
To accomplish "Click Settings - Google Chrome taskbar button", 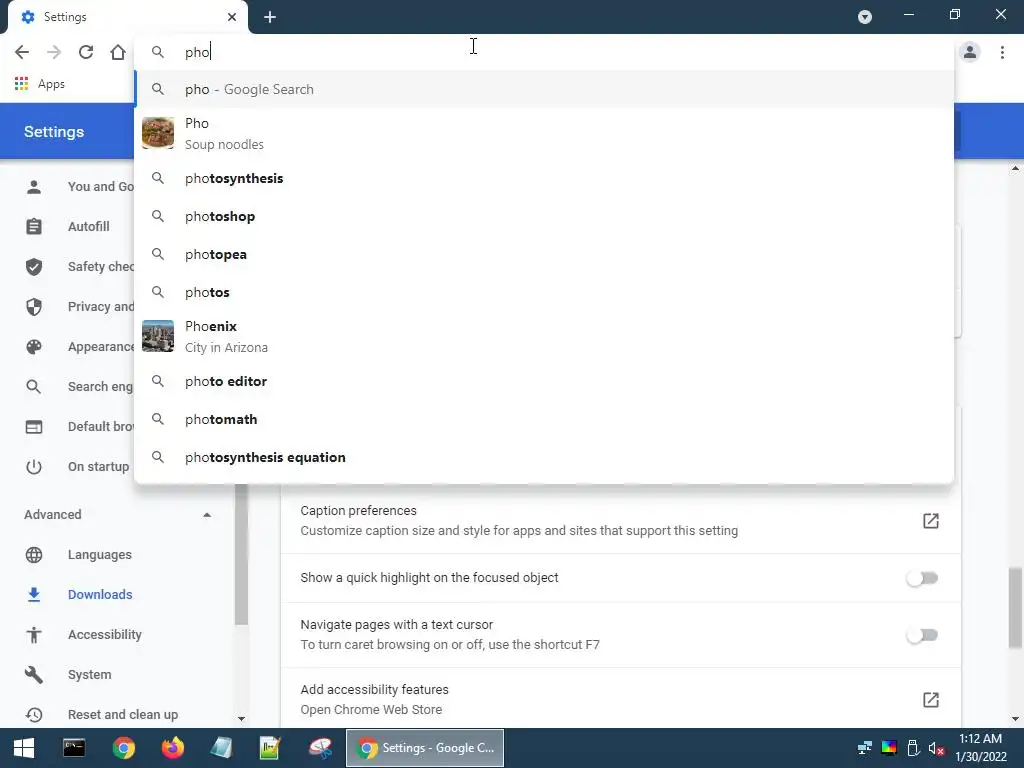I will point(424,748).
